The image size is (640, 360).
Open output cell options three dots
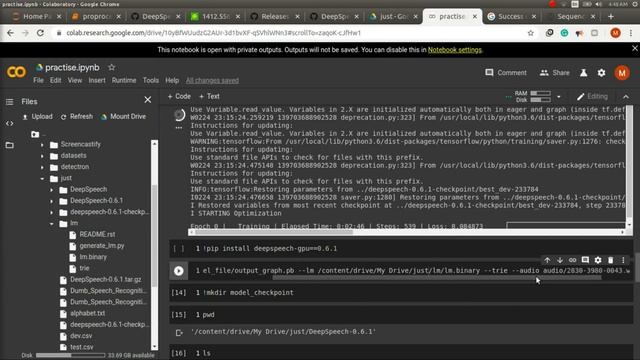pyautogui.click(x=179, y=128)
